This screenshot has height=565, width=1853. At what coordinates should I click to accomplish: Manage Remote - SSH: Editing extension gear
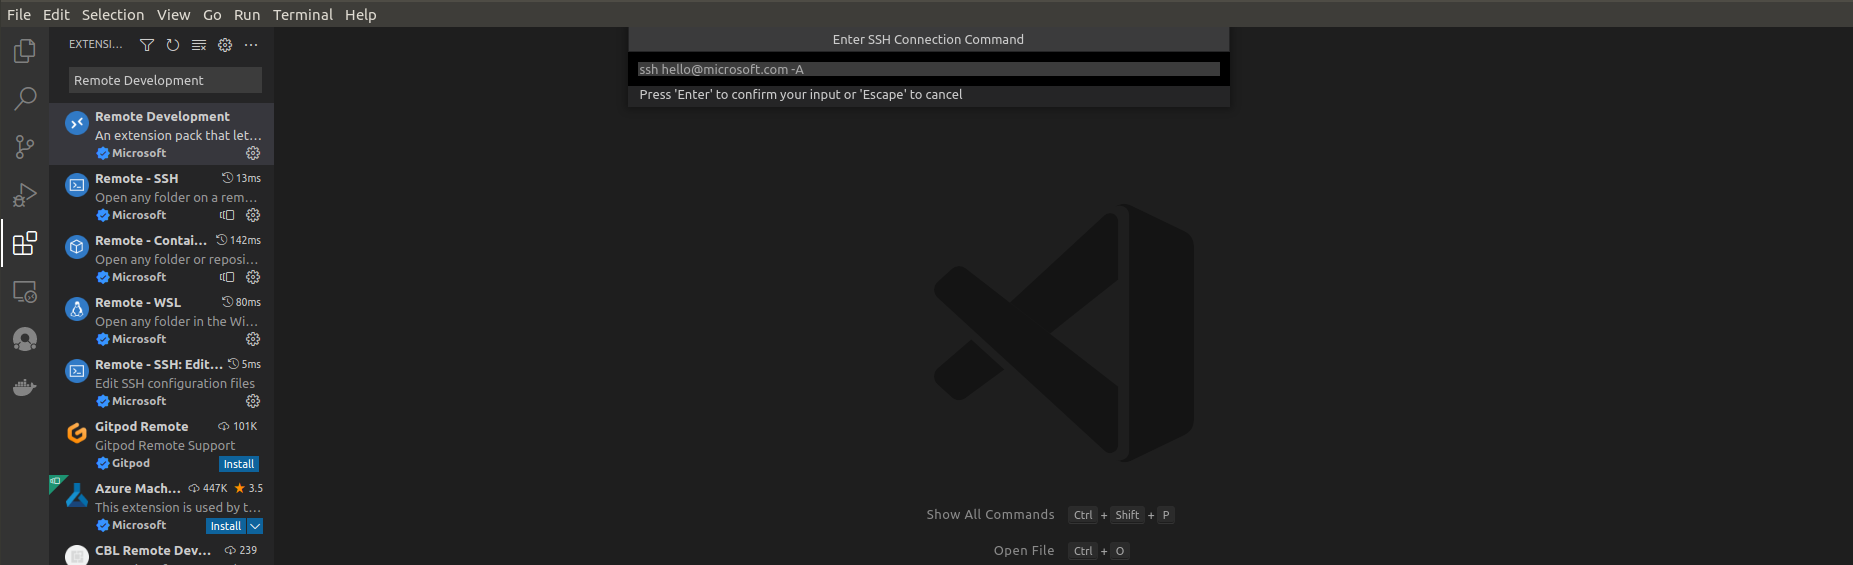pos(253,401)
